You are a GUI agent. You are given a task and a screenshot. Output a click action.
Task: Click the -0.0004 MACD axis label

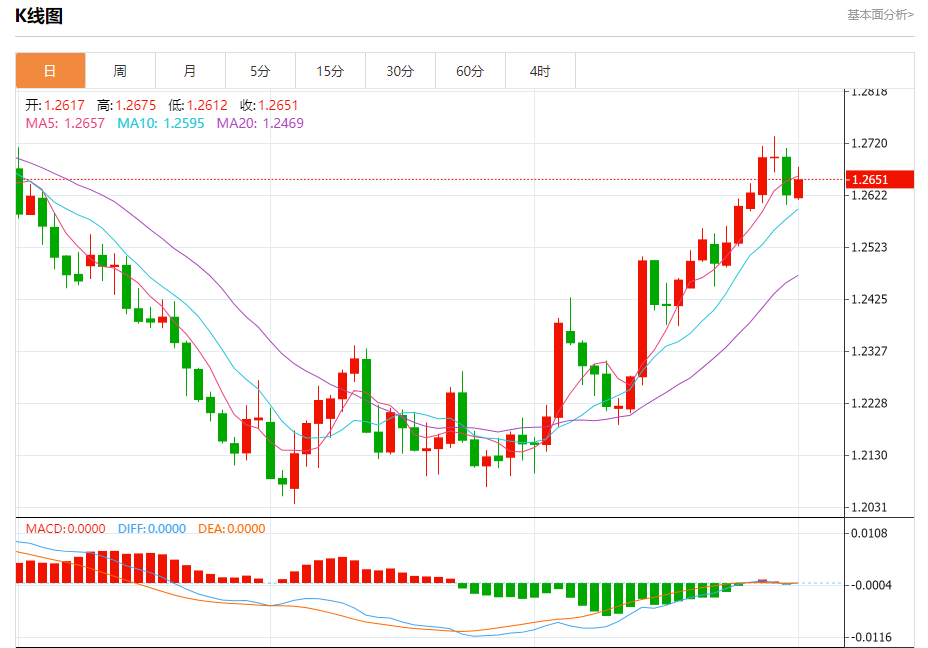(x=871, y=585)
